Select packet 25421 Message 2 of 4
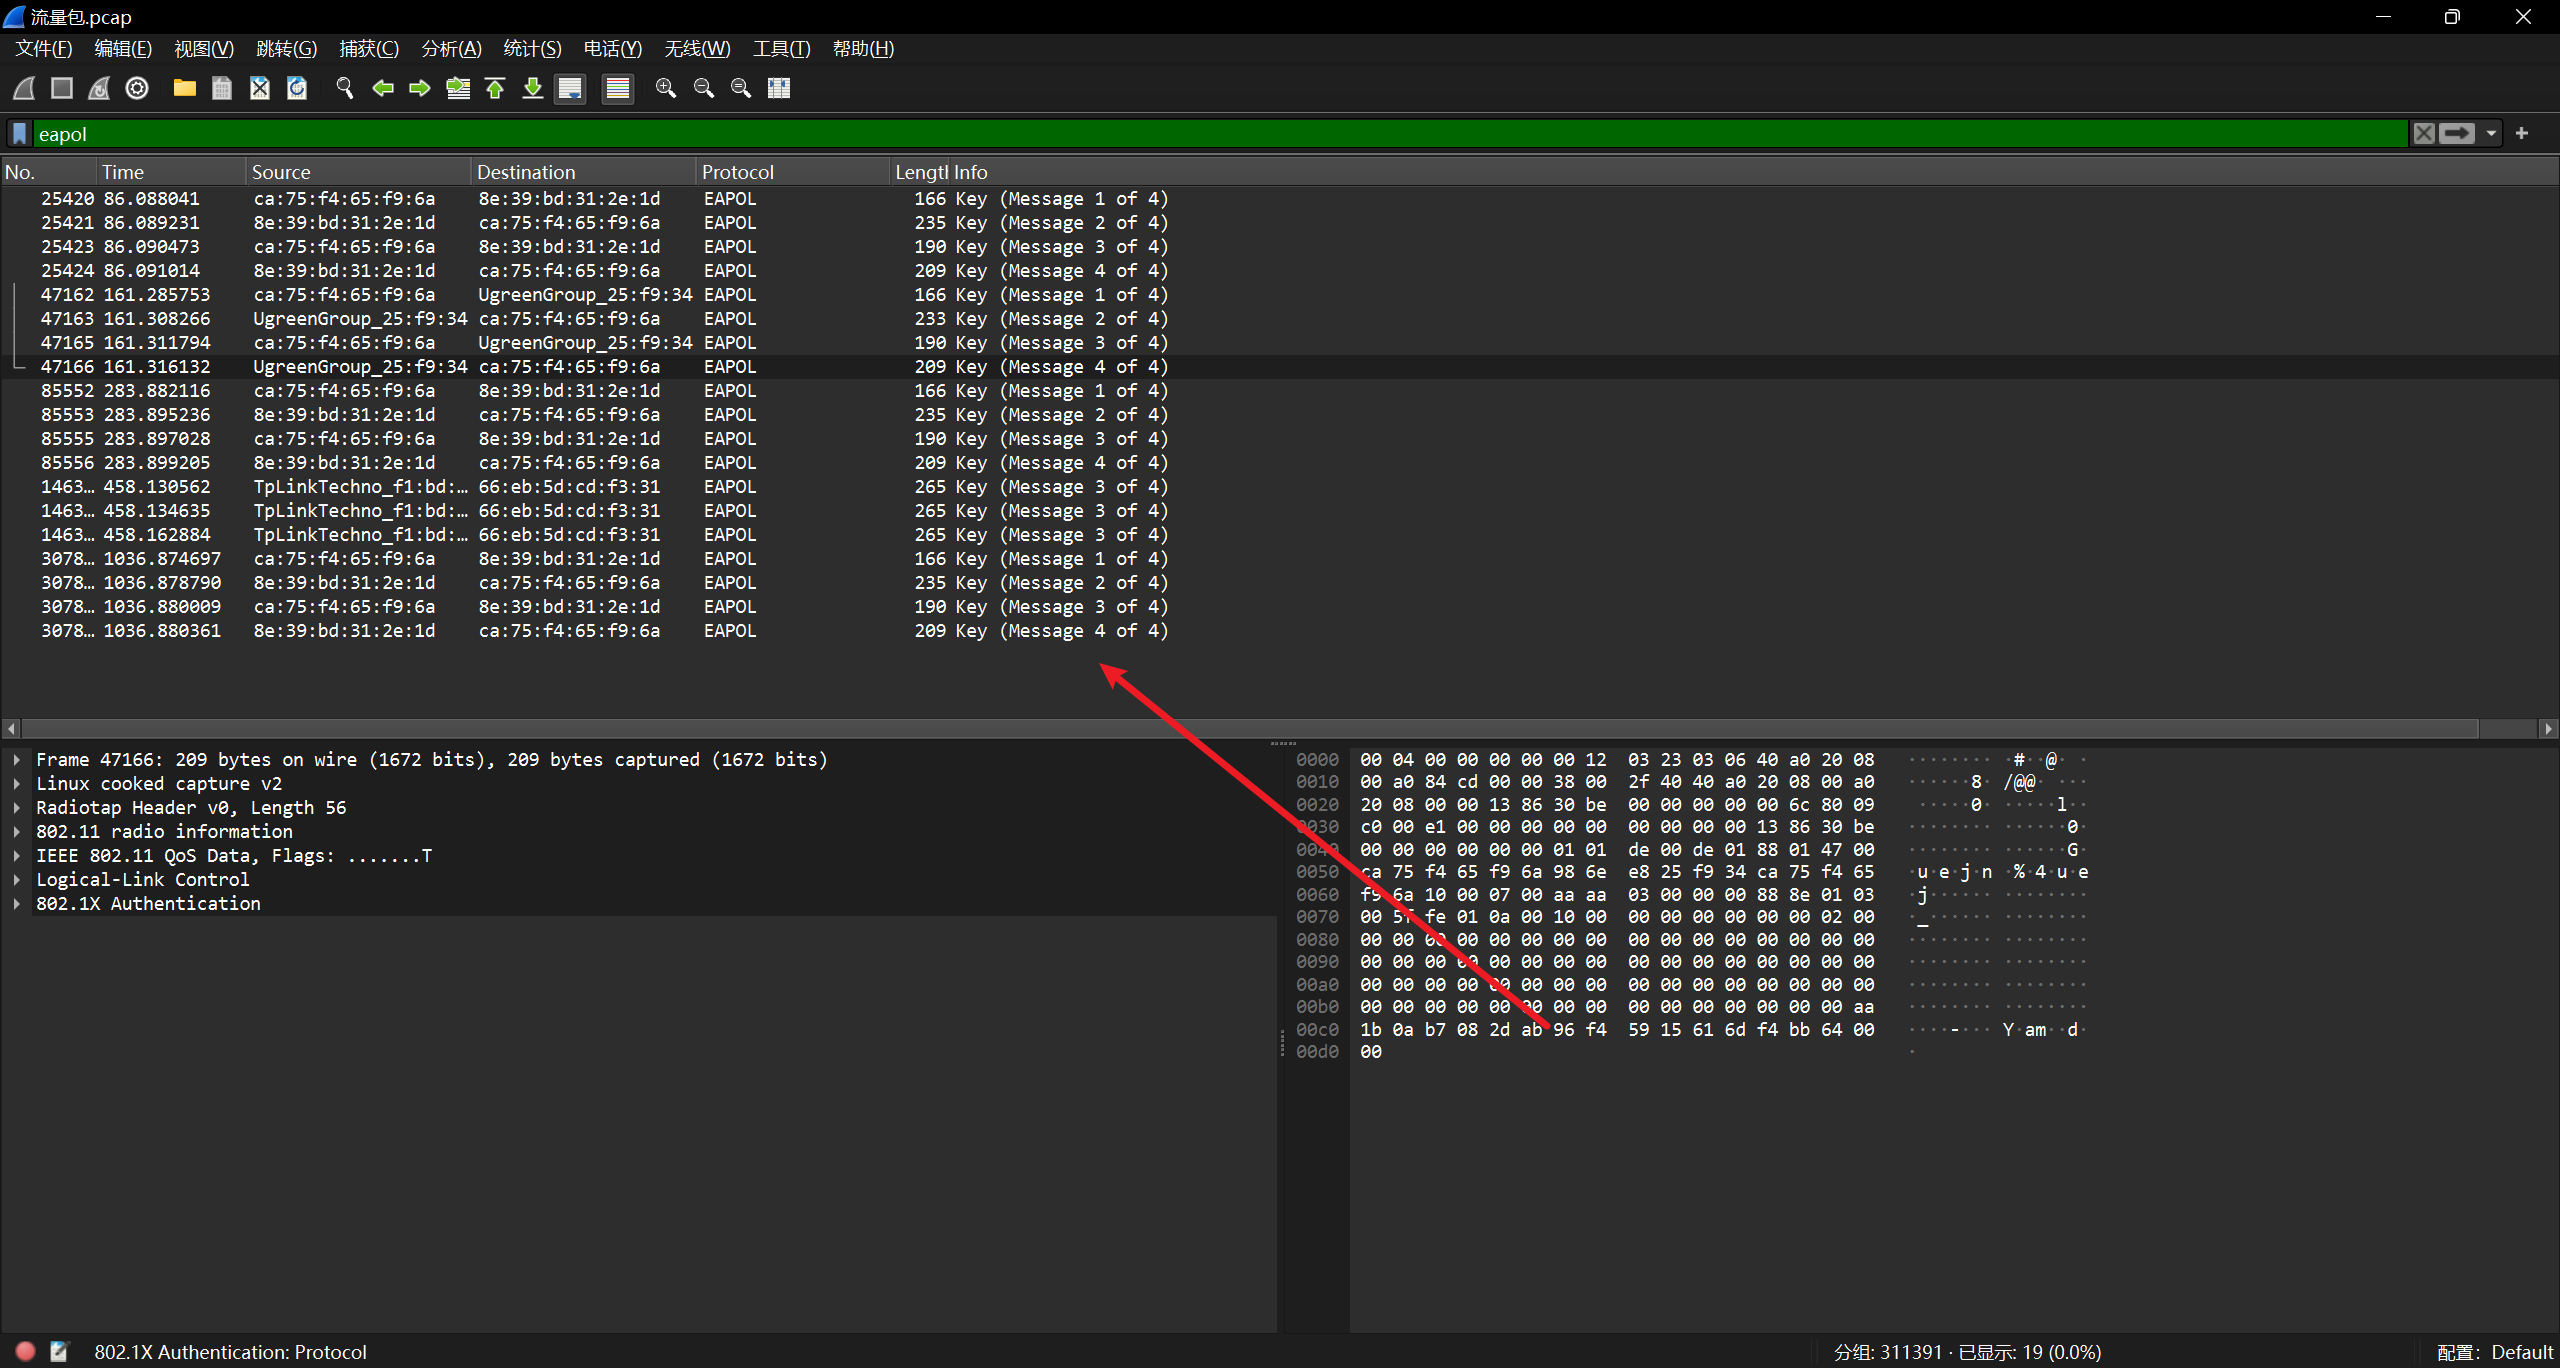2560x1368 pixels. pyautogui.click(x=600, y=223)
